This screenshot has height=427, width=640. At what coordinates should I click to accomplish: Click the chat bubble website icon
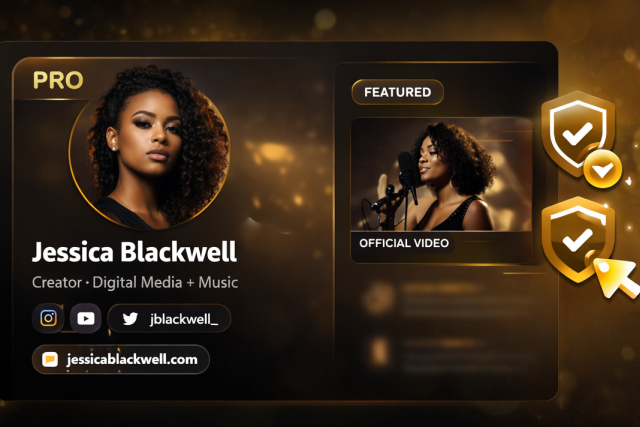pyautogui.click(x=50, y=360)
